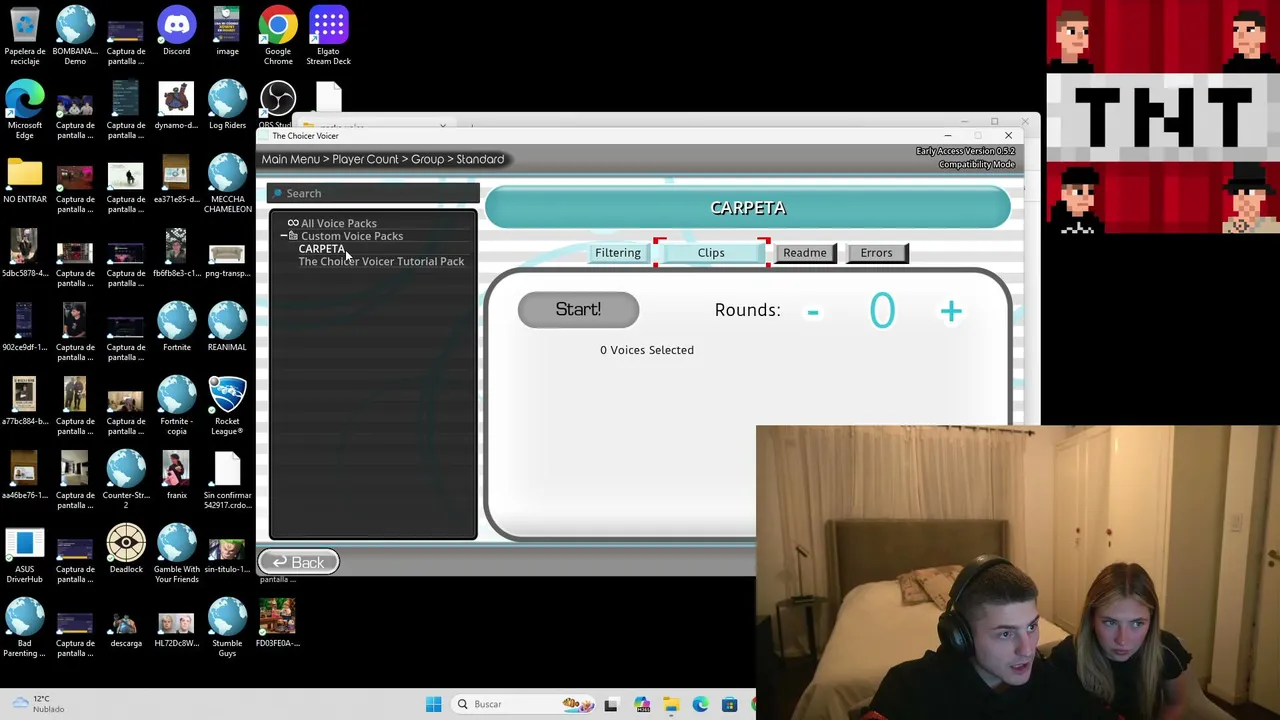The image size is (1280, 720).
Task: Click the '0 Voices Selected' text
Action: [x=647, y=350]
